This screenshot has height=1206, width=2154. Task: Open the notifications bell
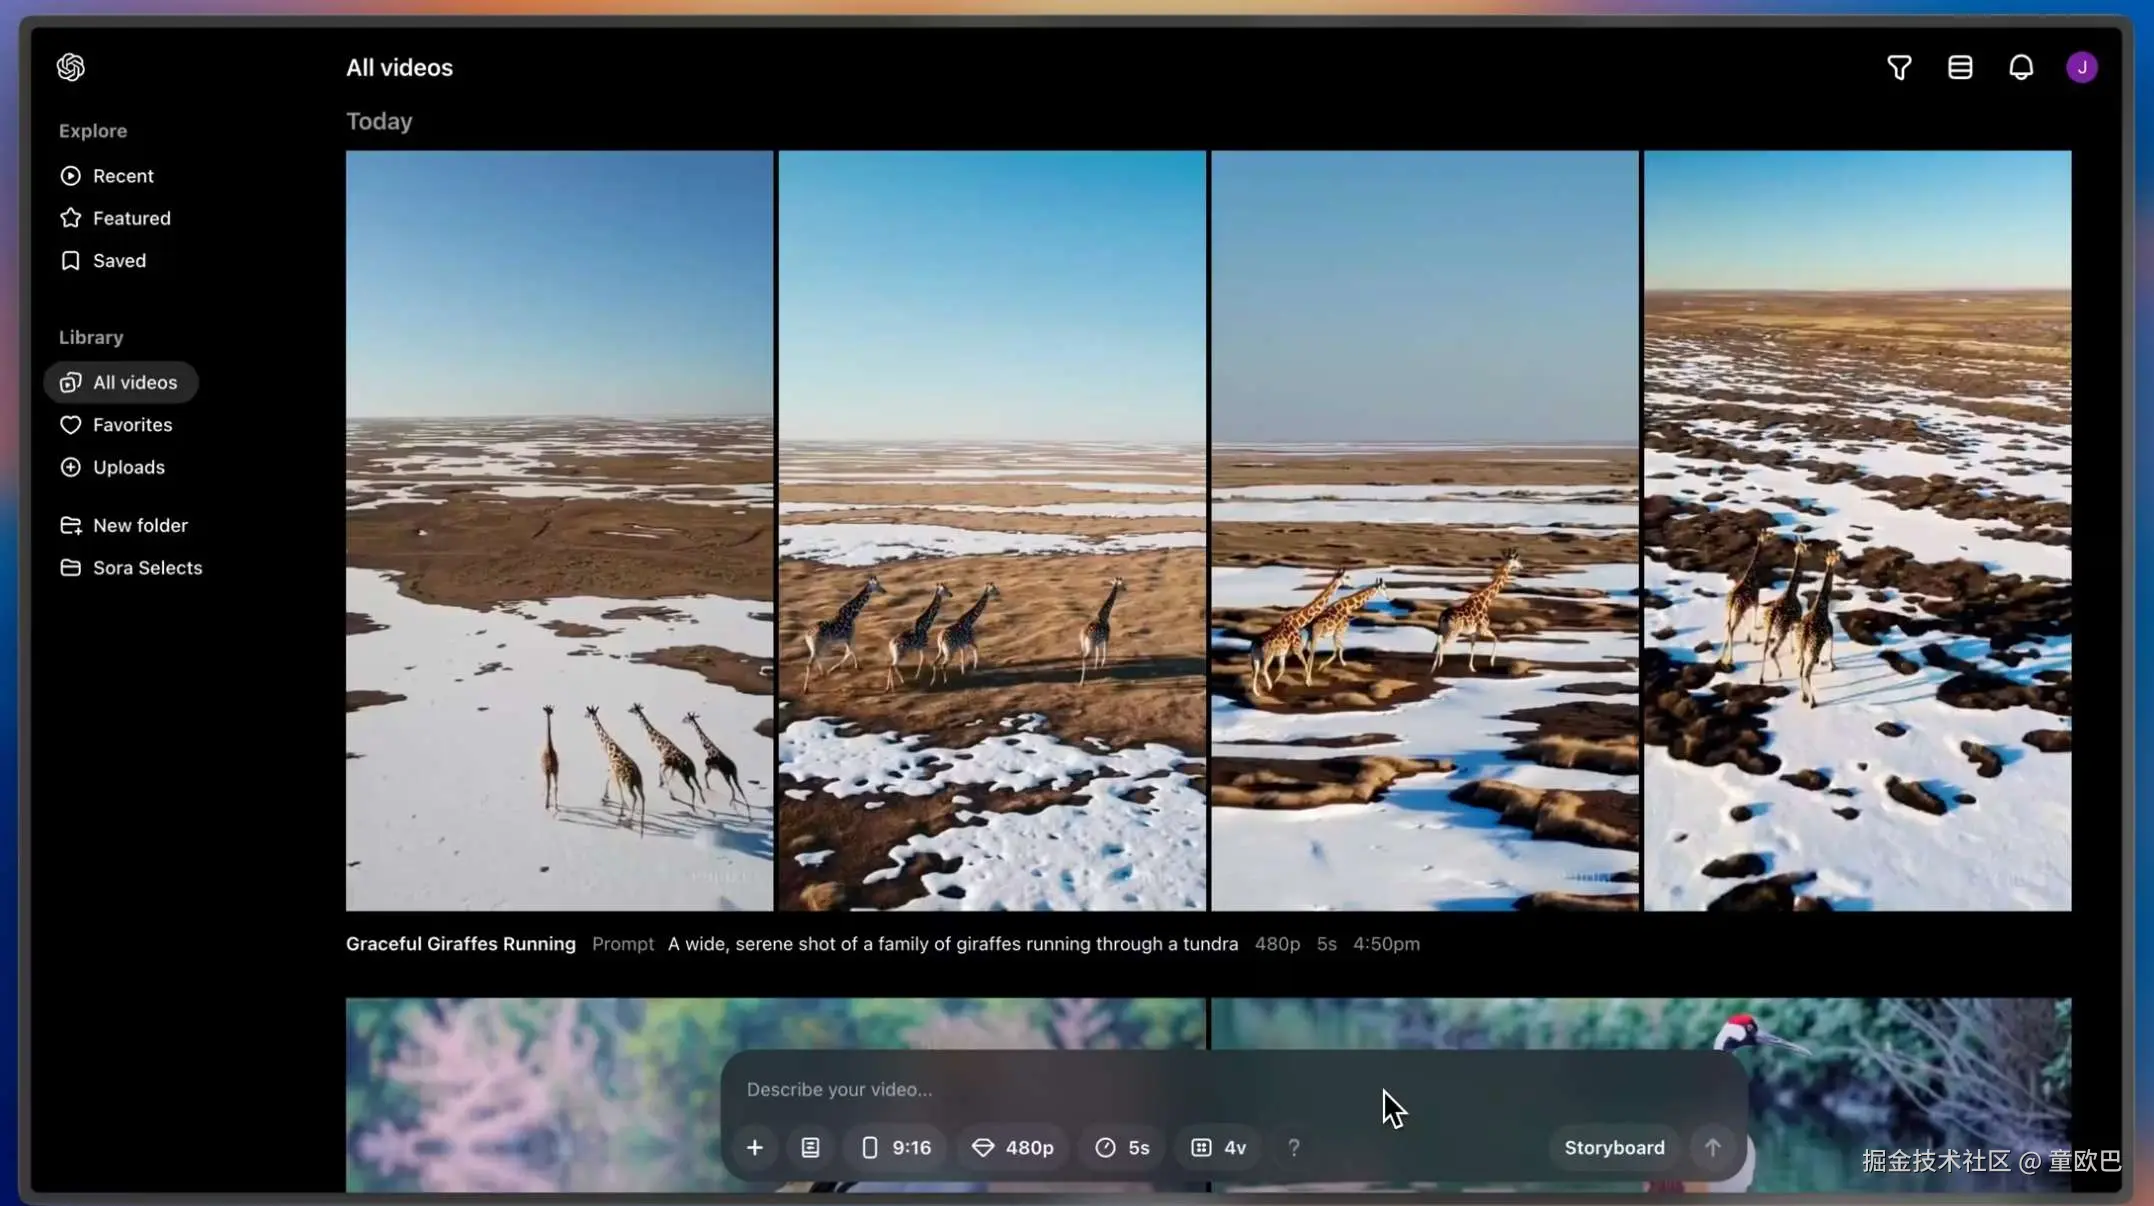click(x=2021, y=67)
